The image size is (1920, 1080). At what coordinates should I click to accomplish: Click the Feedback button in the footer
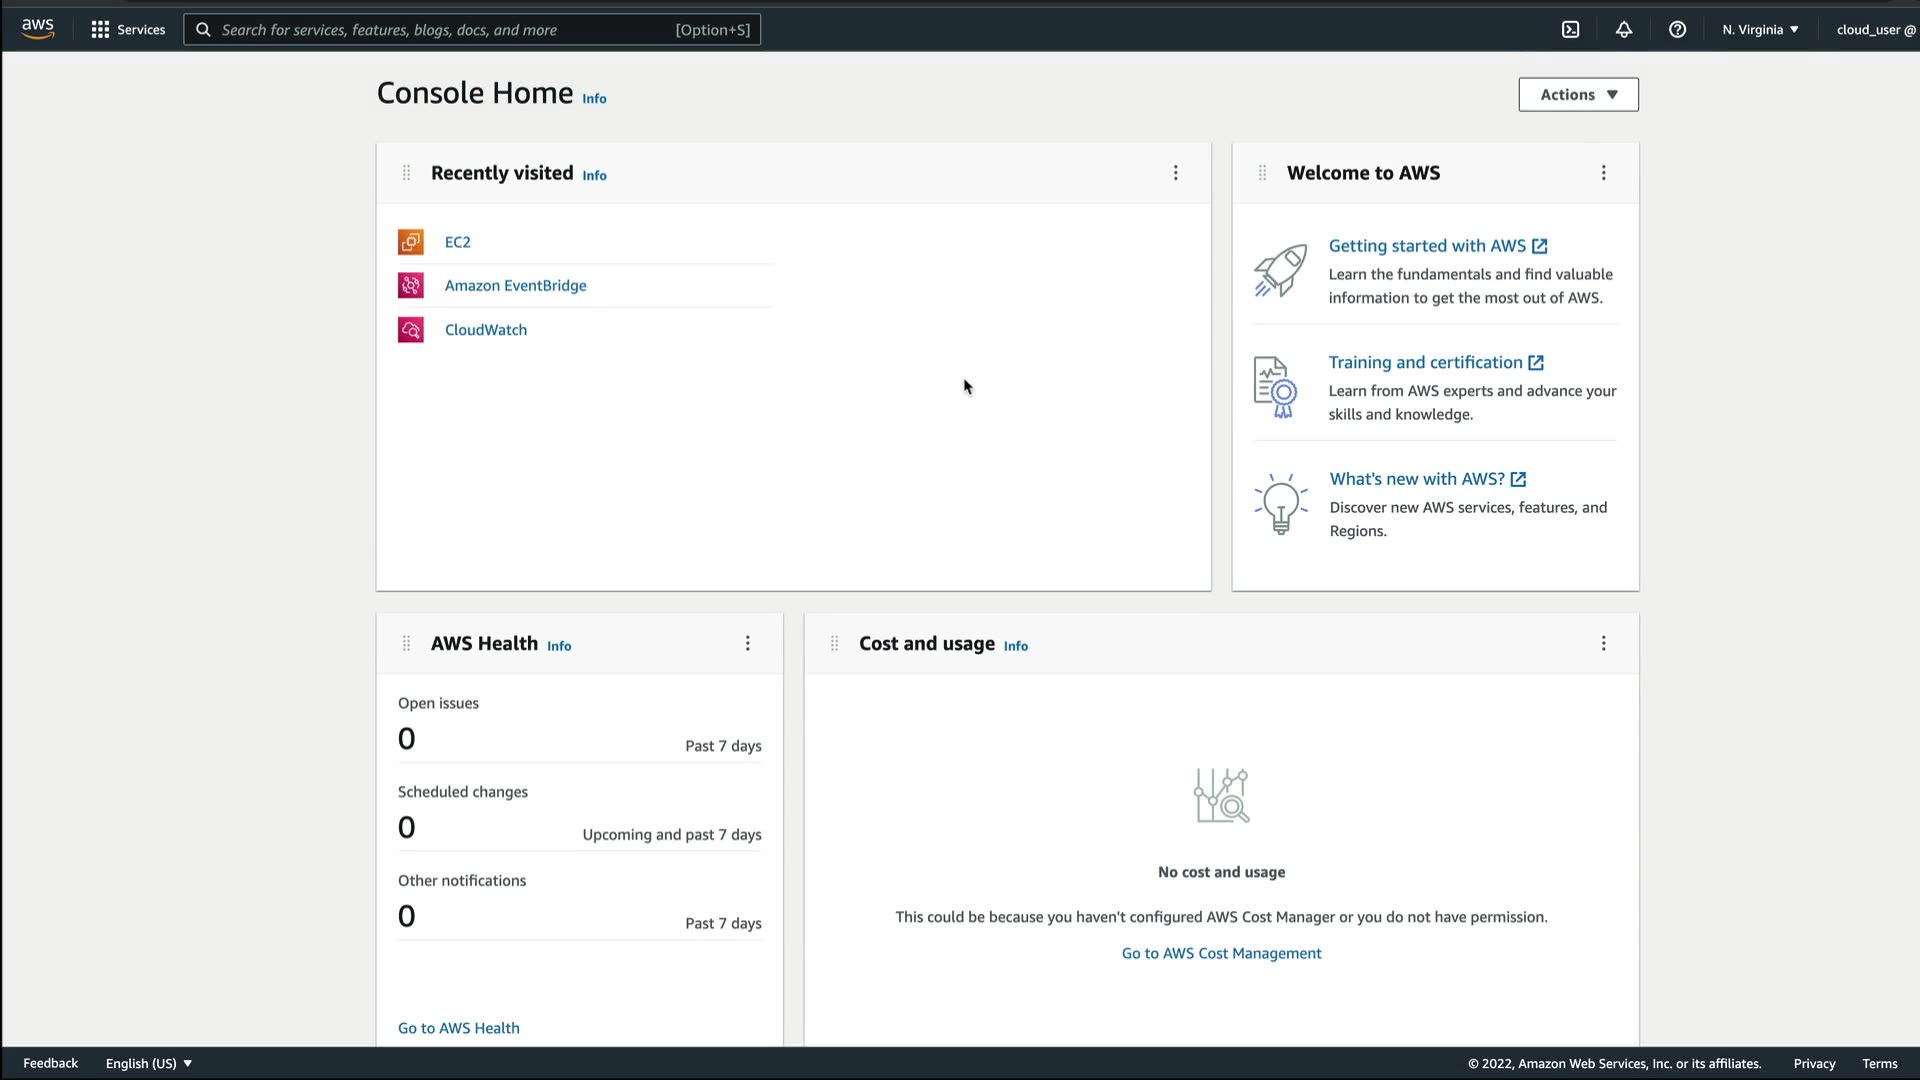tap(50, 1063)
